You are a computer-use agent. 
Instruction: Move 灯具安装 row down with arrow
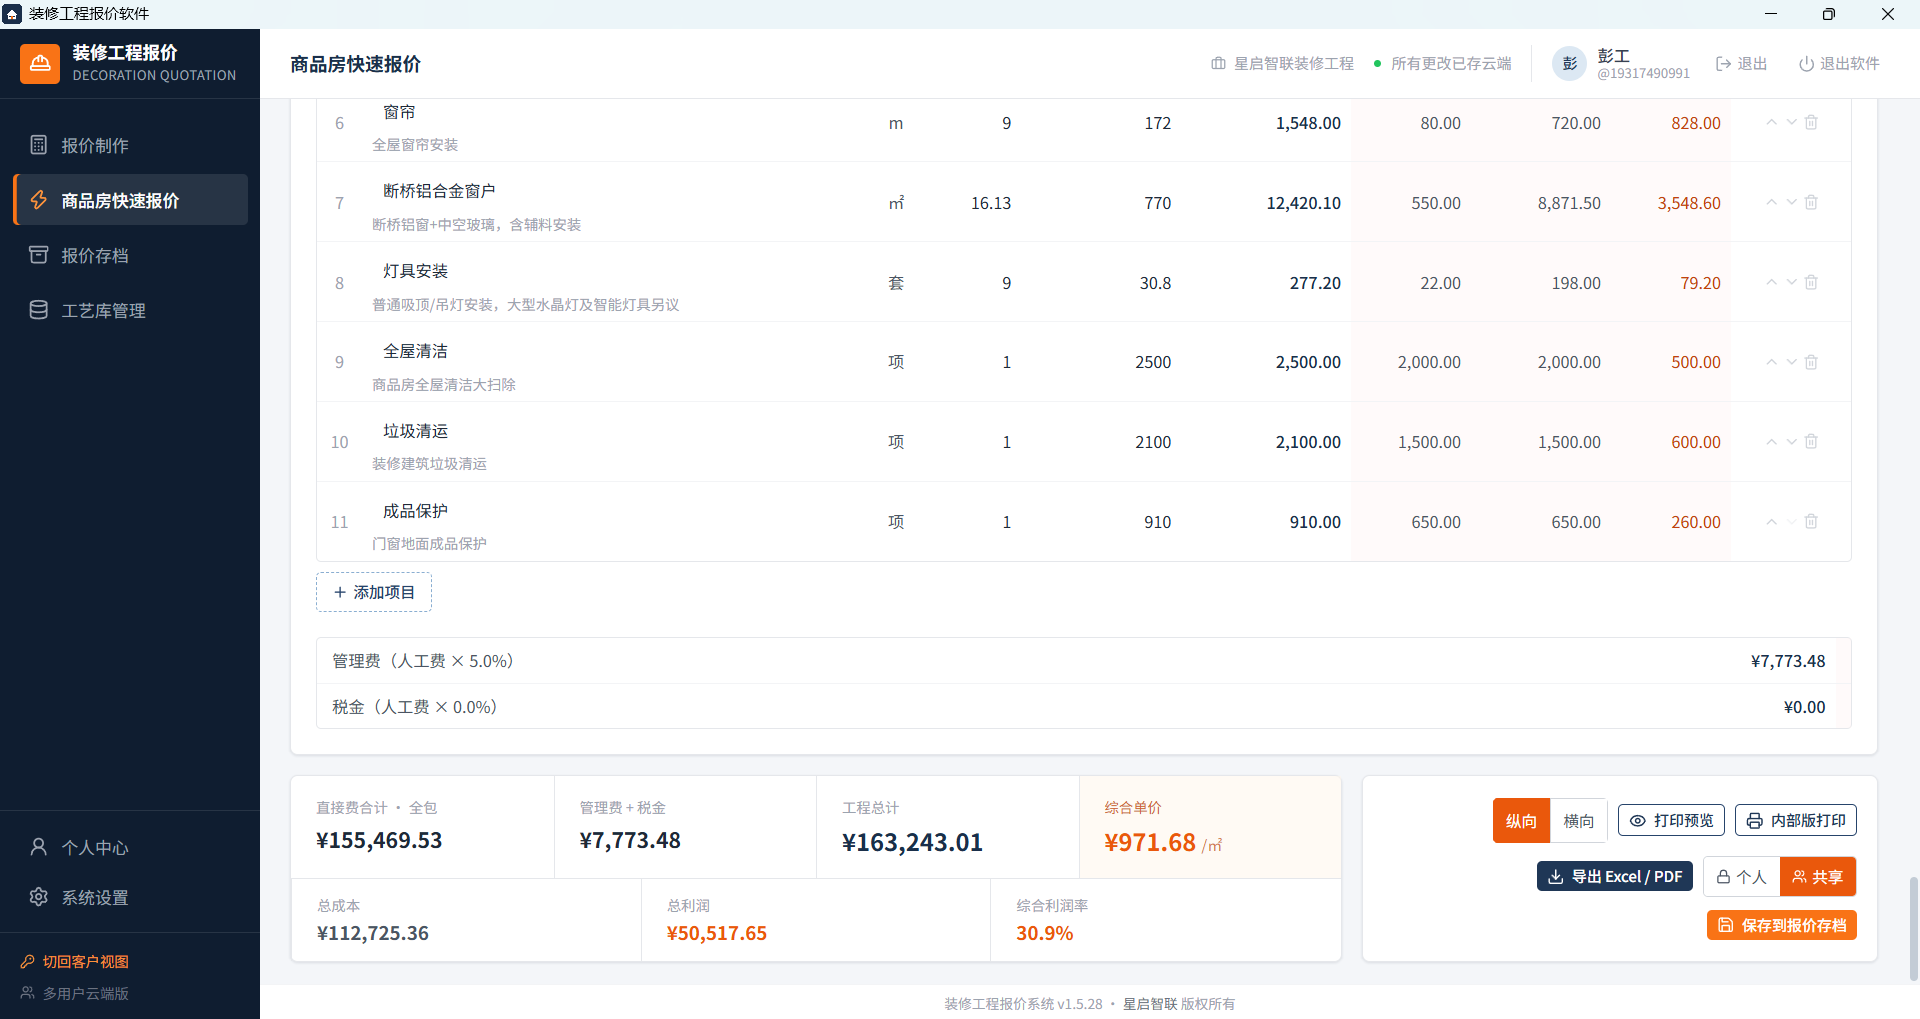(1791, 282)
